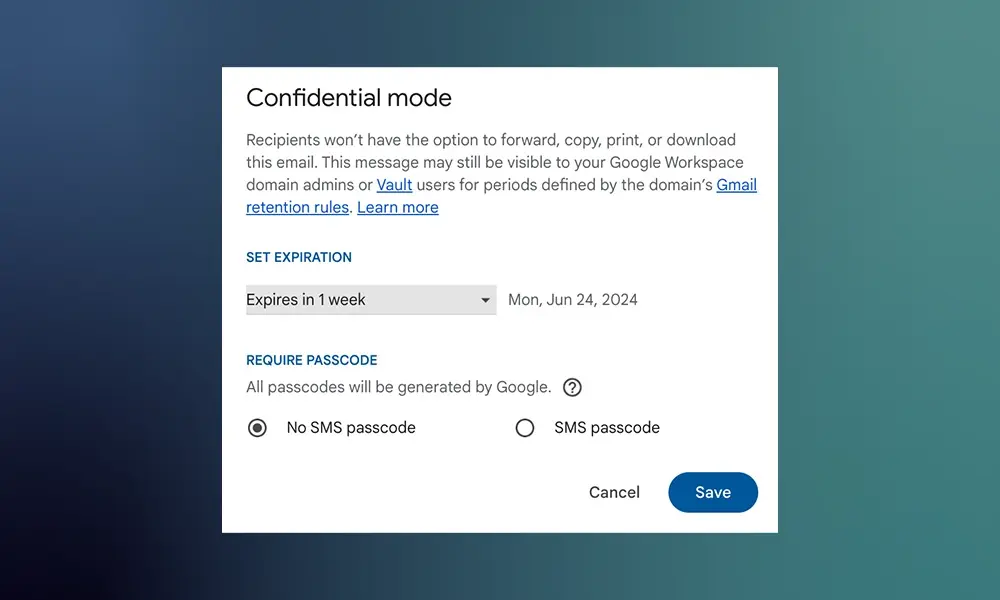This screenshot has height=600, width=1000.
Task: Save the confidential mode settings
Action: (x=713, y=492)
